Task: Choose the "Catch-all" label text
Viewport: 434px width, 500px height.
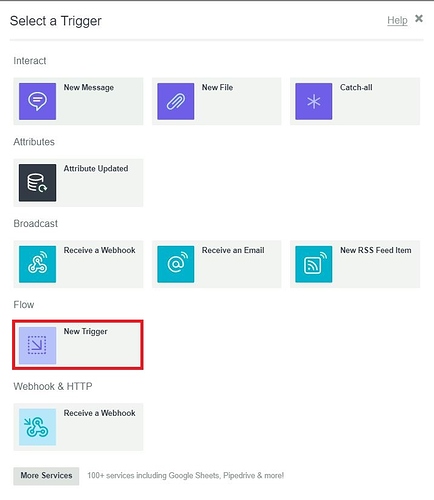Action: tap(356, 87)
